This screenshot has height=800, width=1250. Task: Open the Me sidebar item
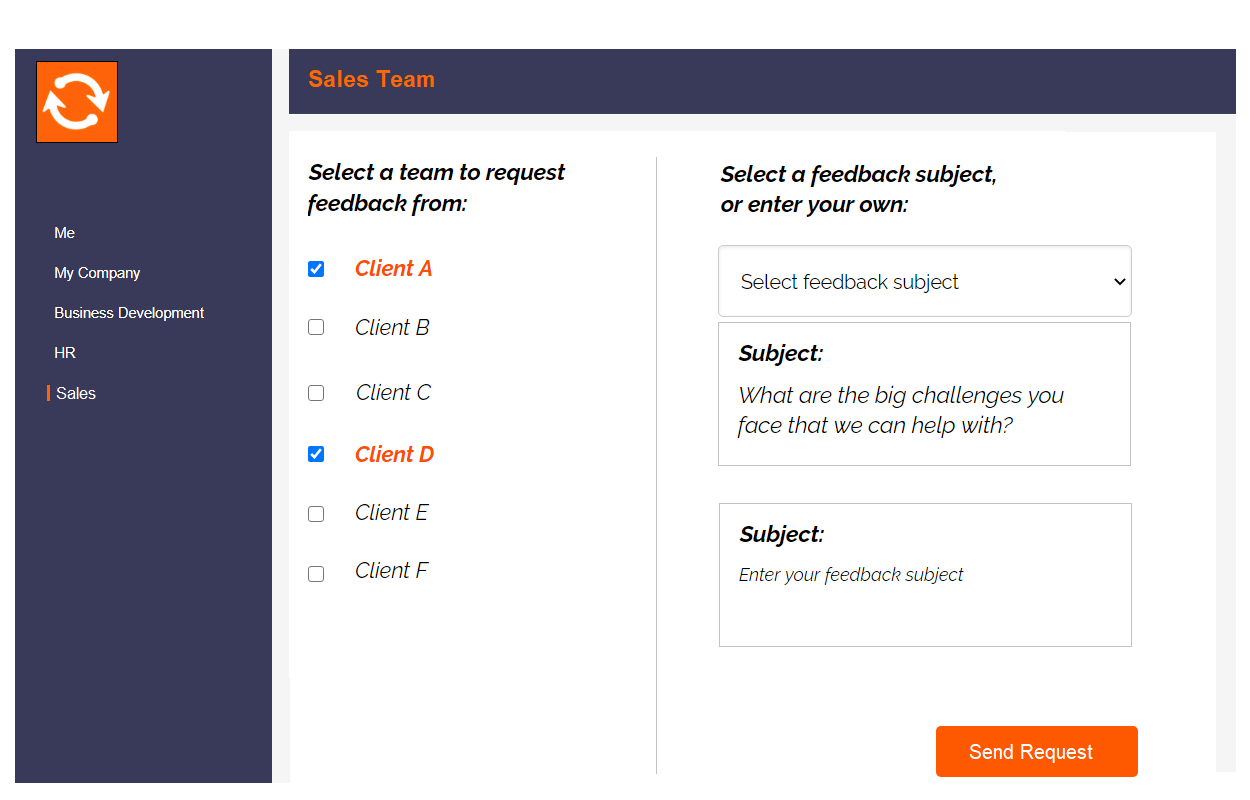[x=65, y=233]
